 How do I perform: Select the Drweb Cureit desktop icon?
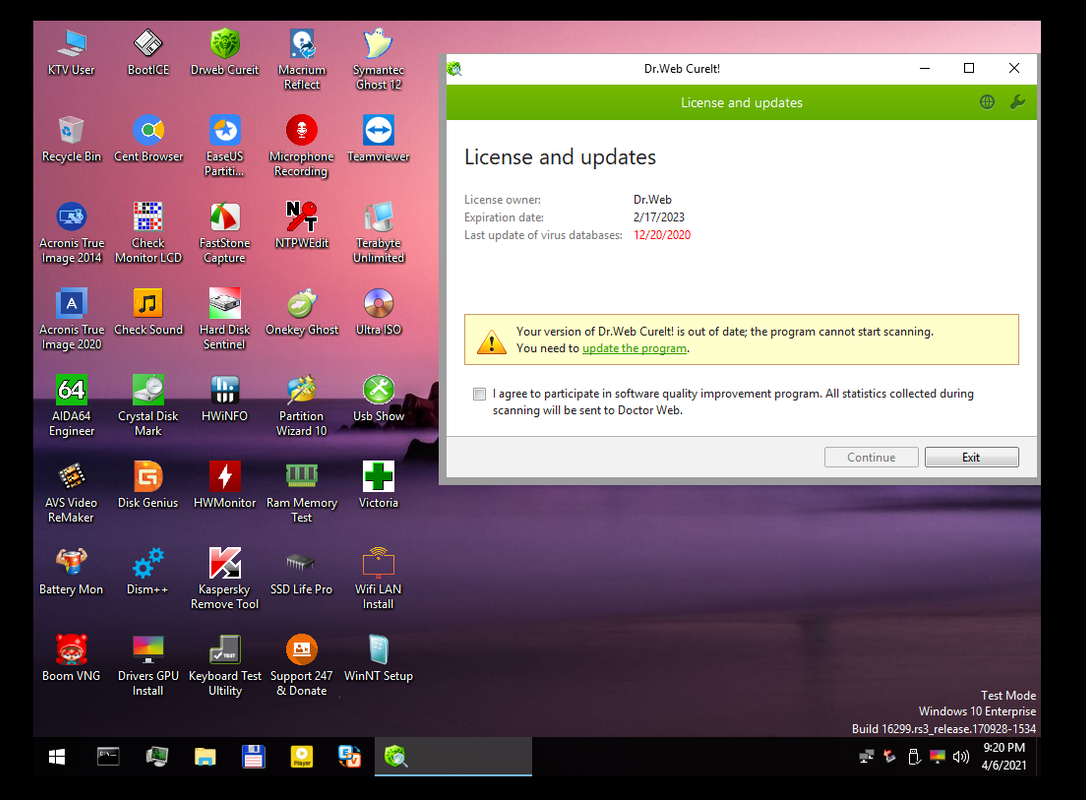point(224,53)
